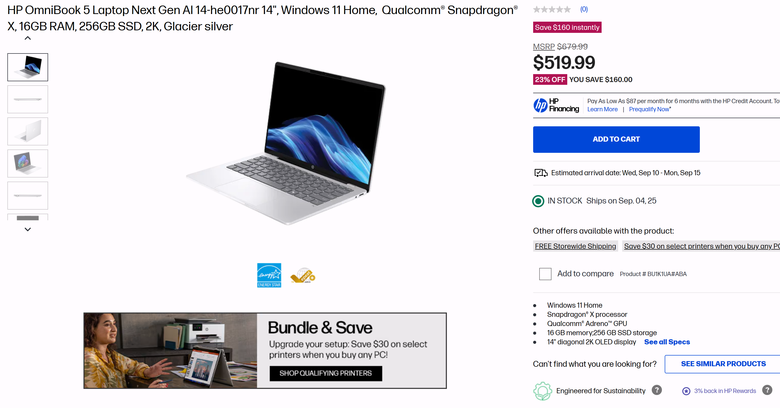This screenshot has width=780, height=408.
Task: Open the FREE Storewide Shipping offer
Action: point(575,246)
